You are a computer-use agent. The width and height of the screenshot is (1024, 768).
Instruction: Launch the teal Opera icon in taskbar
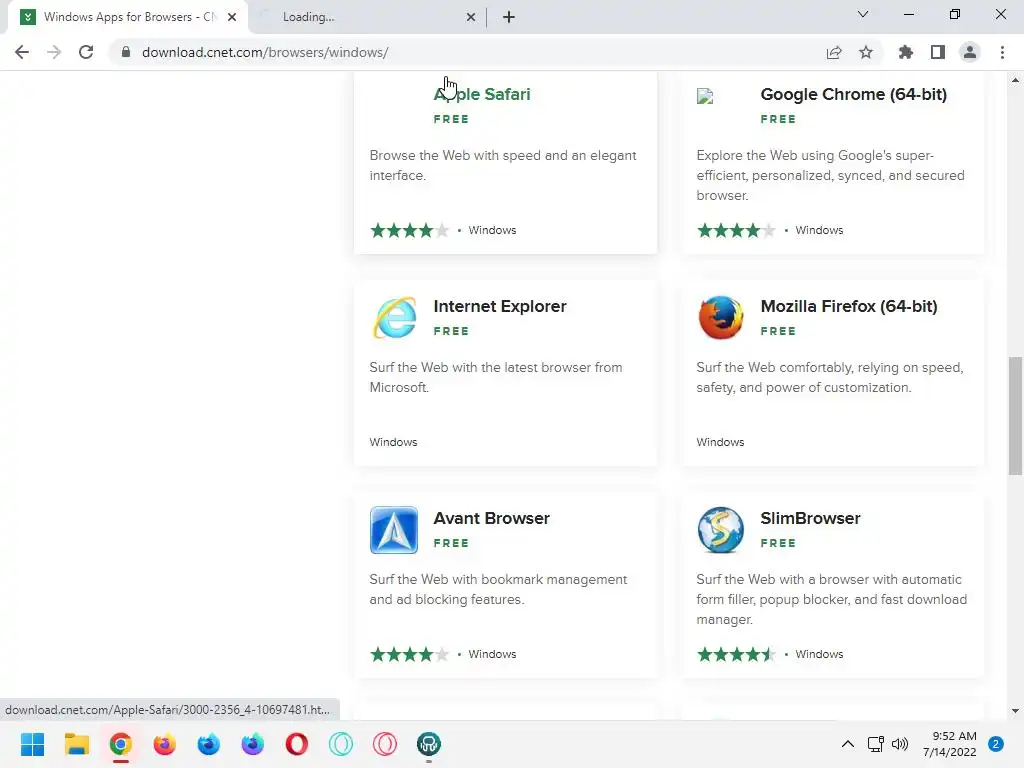pos(341,744)
